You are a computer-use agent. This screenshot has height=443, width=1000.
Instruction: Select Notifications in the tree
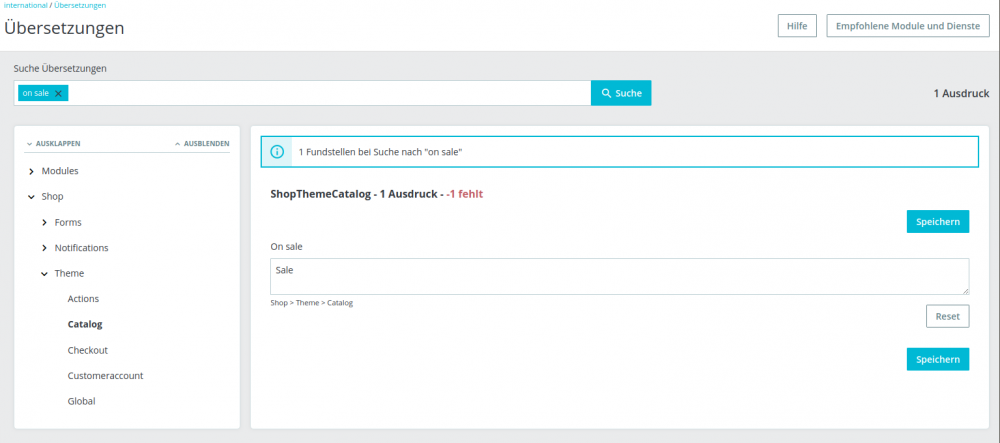pyautogui.click(x=82, y=247)
